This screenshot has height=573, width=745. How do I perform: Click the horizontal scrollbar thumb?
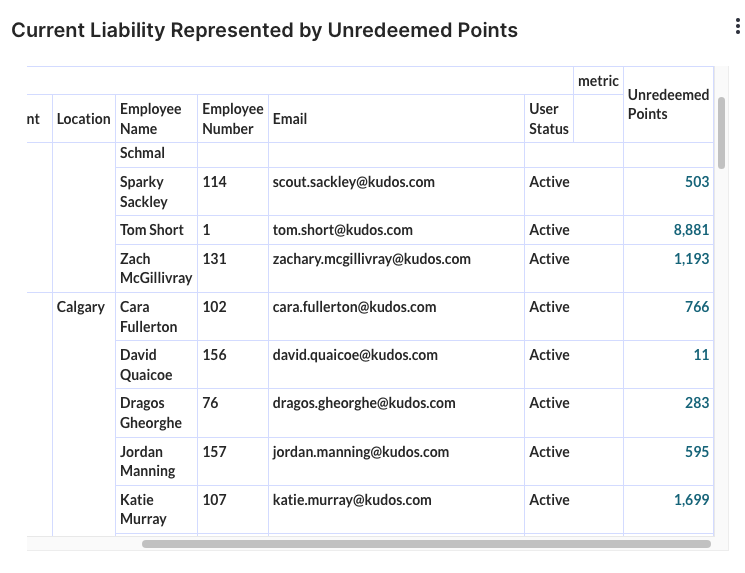426,544
